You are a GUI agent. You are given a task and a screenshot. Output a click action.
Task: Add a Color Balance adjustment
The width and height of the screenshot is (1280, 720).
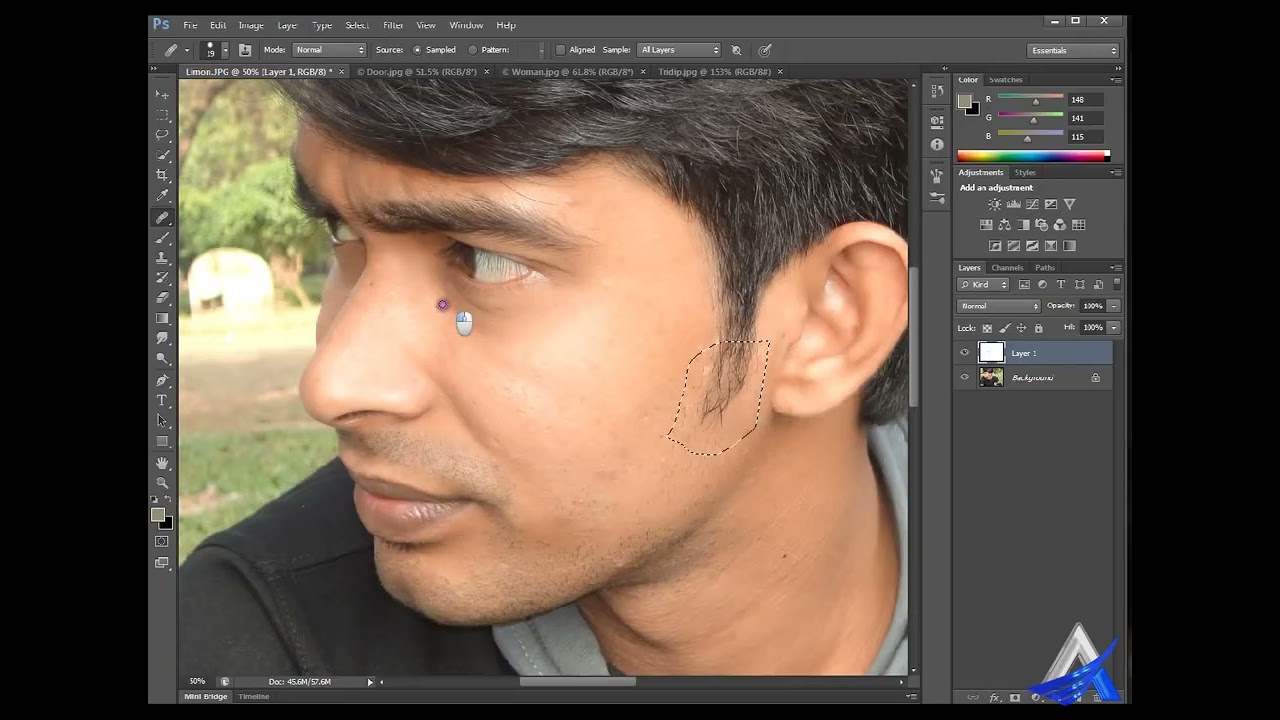click(x=1004, y=225)
